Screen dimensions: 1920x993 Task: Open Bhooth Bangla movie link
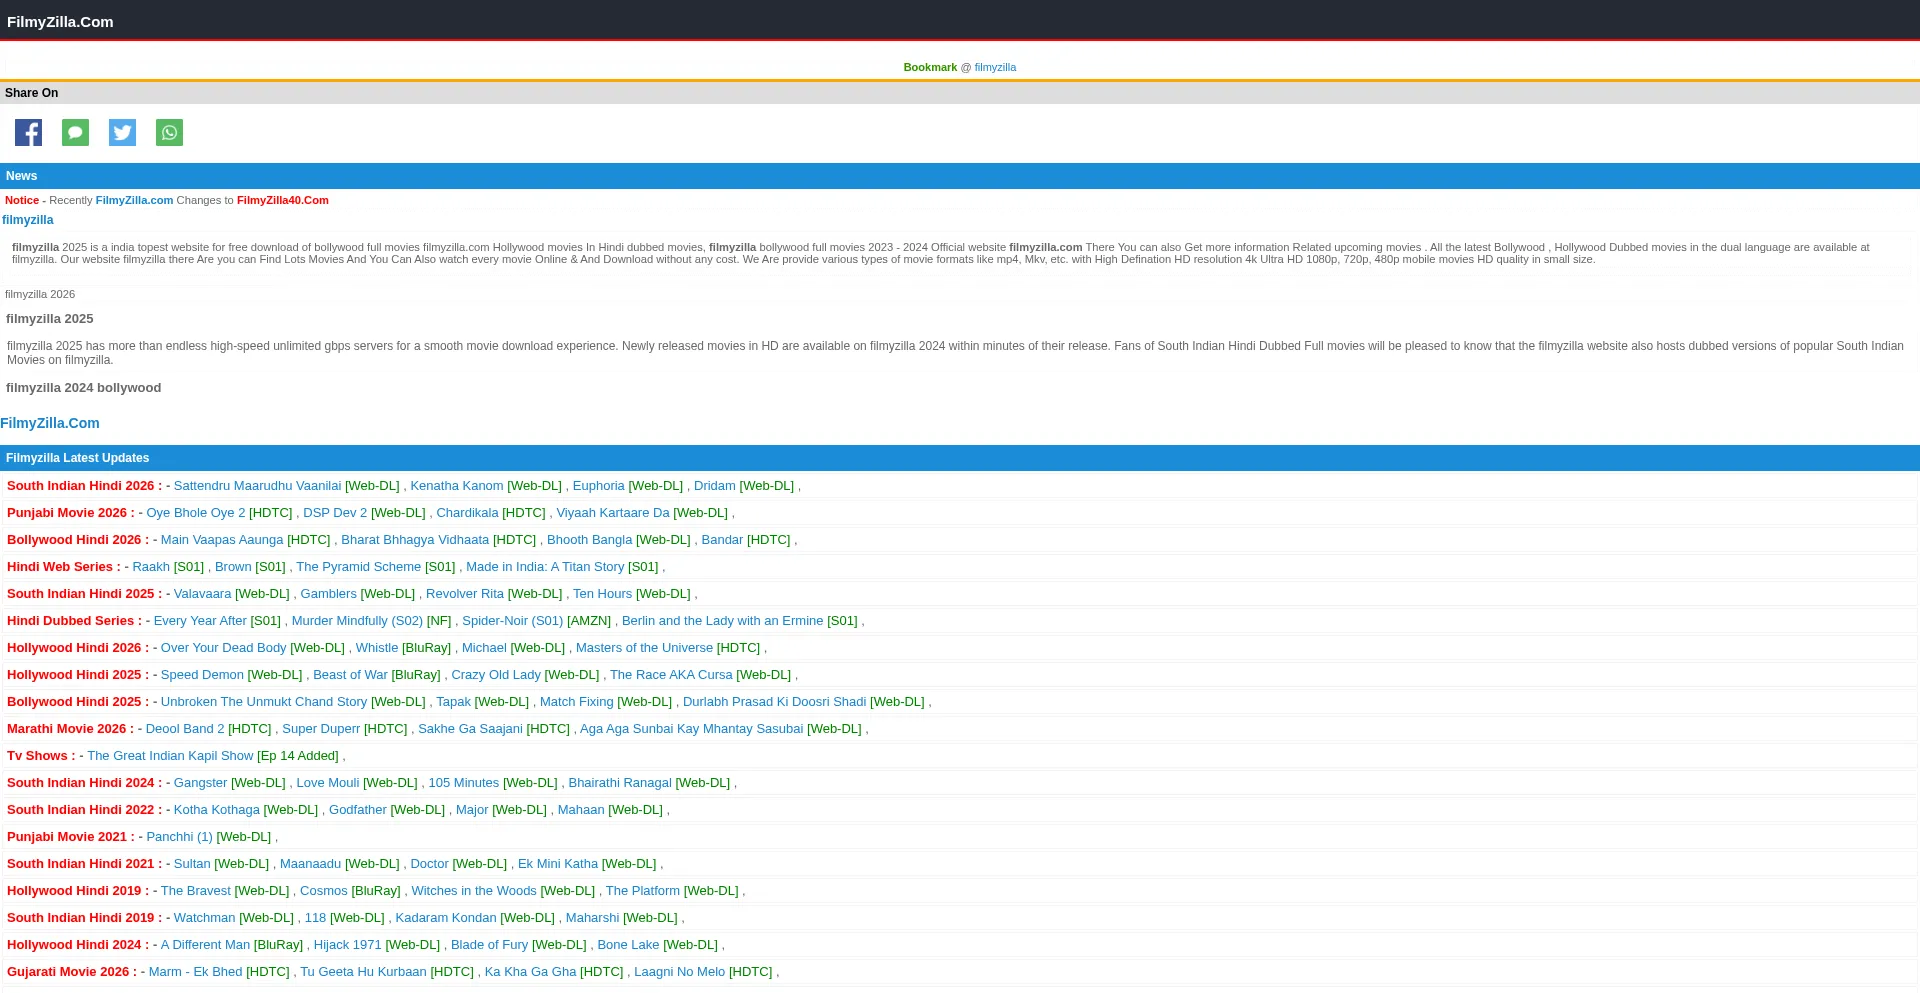click(x=590, y=540)
